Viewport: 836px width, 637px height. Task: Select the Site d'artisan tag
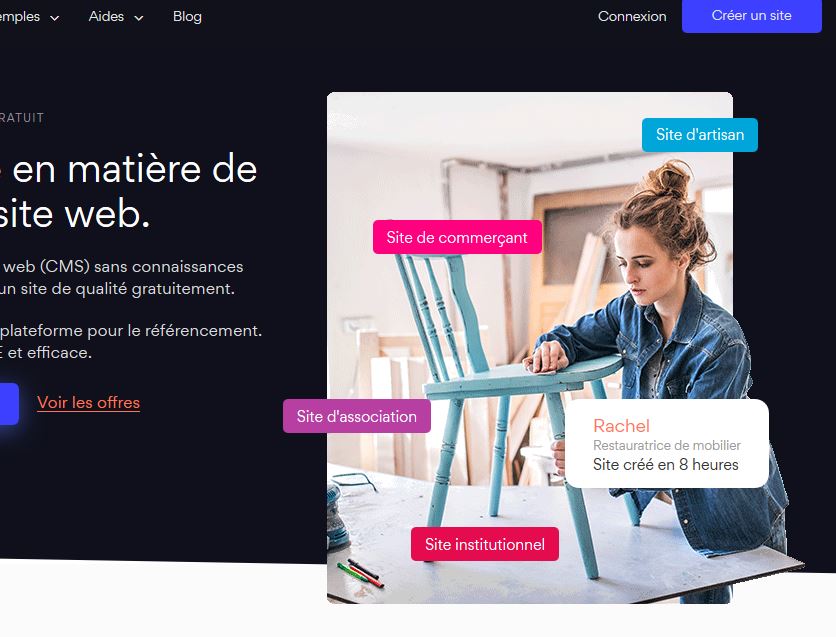point(700,135)
